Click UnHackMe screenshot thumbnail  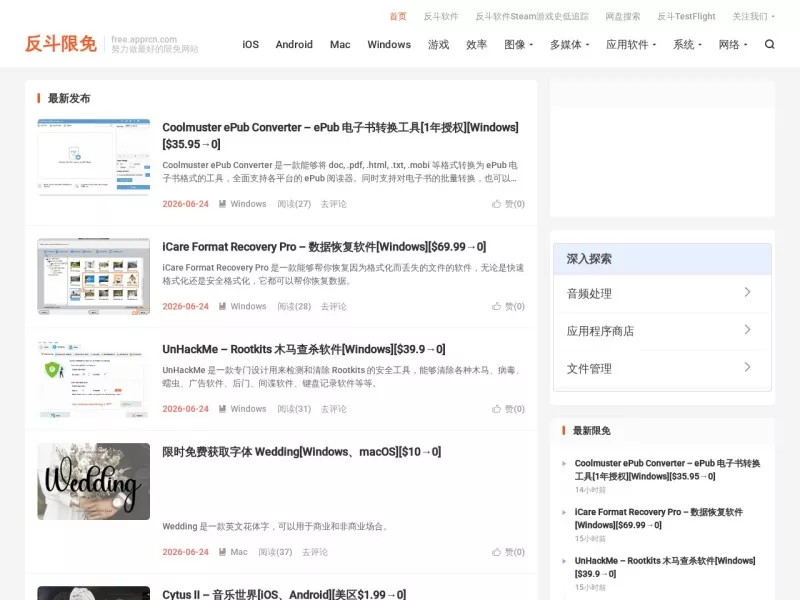tap(94, 379)
